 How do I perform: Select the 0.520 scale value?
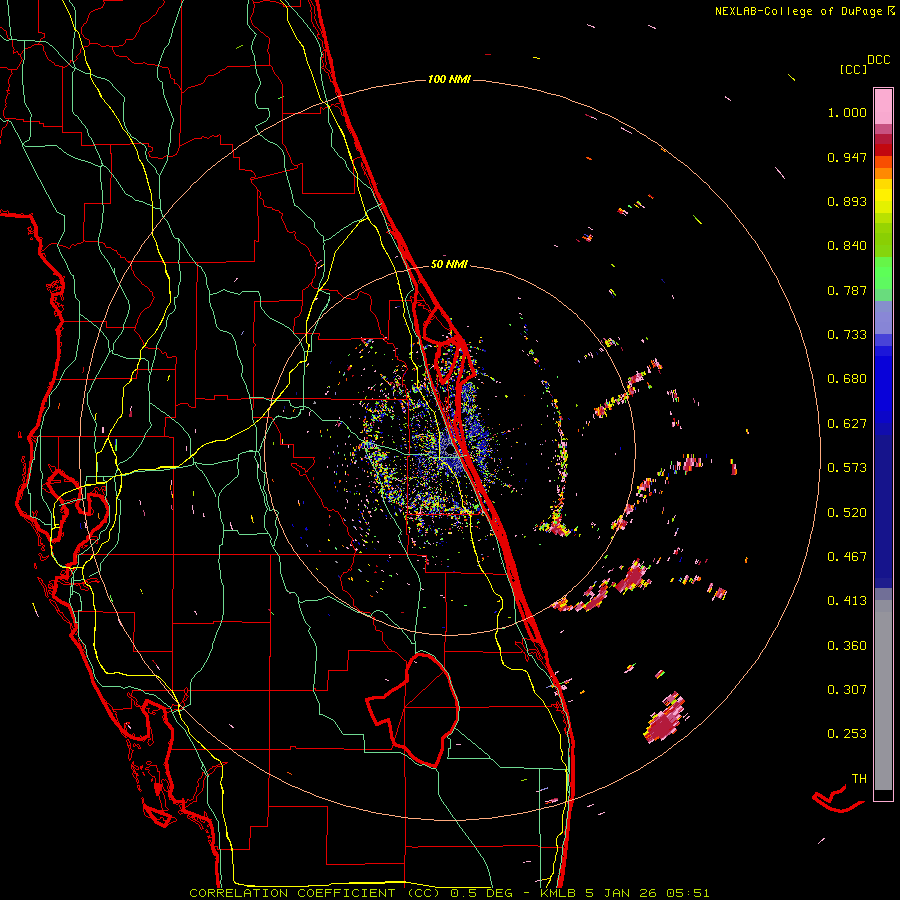(x=847, y=513)
